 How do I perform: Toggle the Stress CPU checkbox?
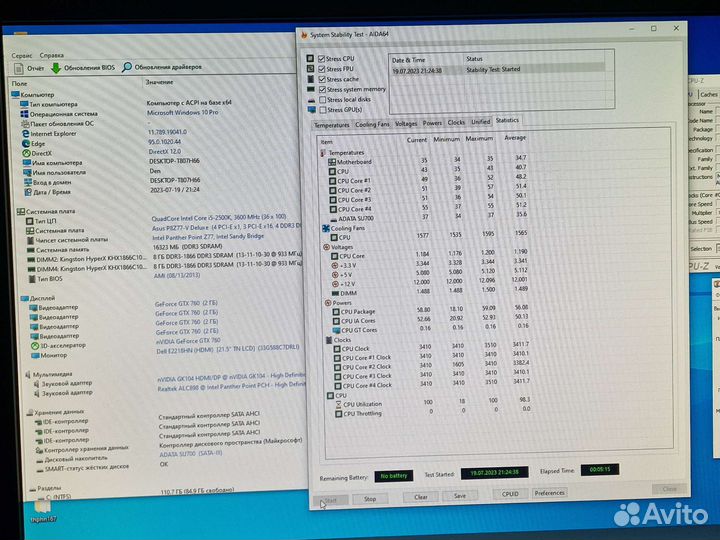point(321,59)
